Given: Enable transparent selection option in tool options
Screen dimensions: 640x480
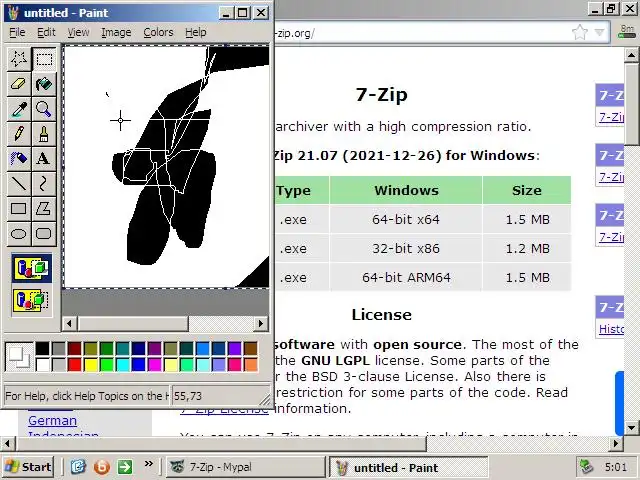Looking at the screenshot, I should pyautogui.click(x=32, y=300).
